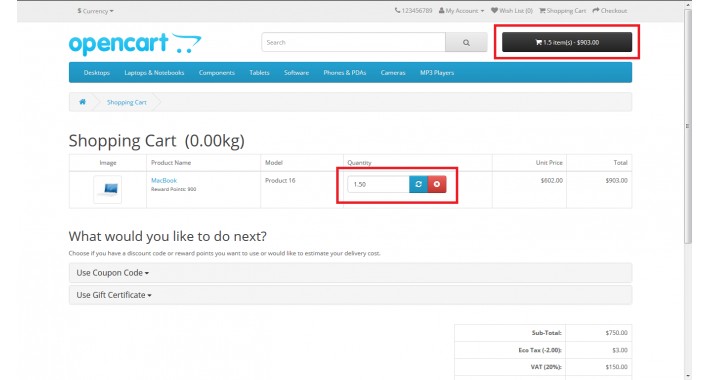Update MacBook quantity with refresh button
The height and width of the screenshot is (380, 710).
pos(418,184)
